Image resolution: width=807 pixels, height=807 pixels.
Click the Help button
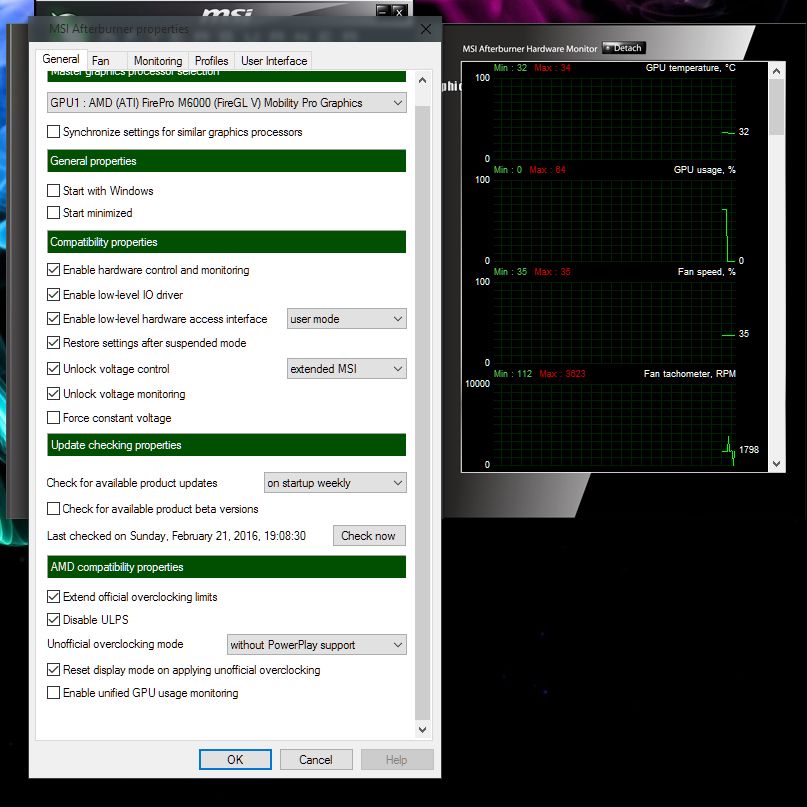(397, 760)
